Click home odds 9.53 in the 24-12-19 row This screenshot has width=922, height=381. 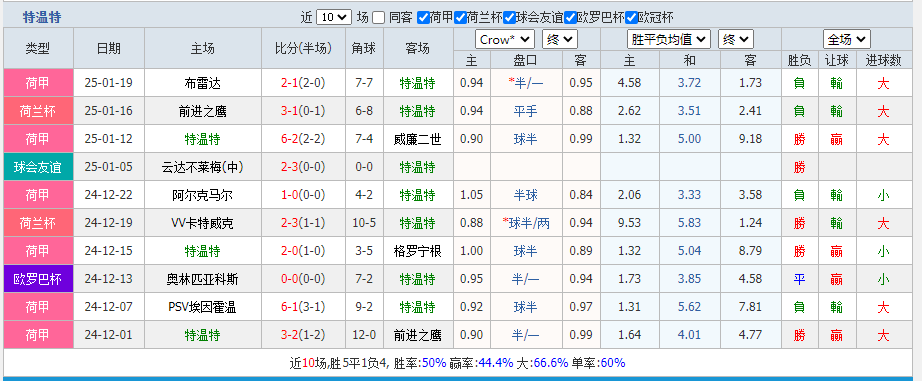tap(629, 223)
